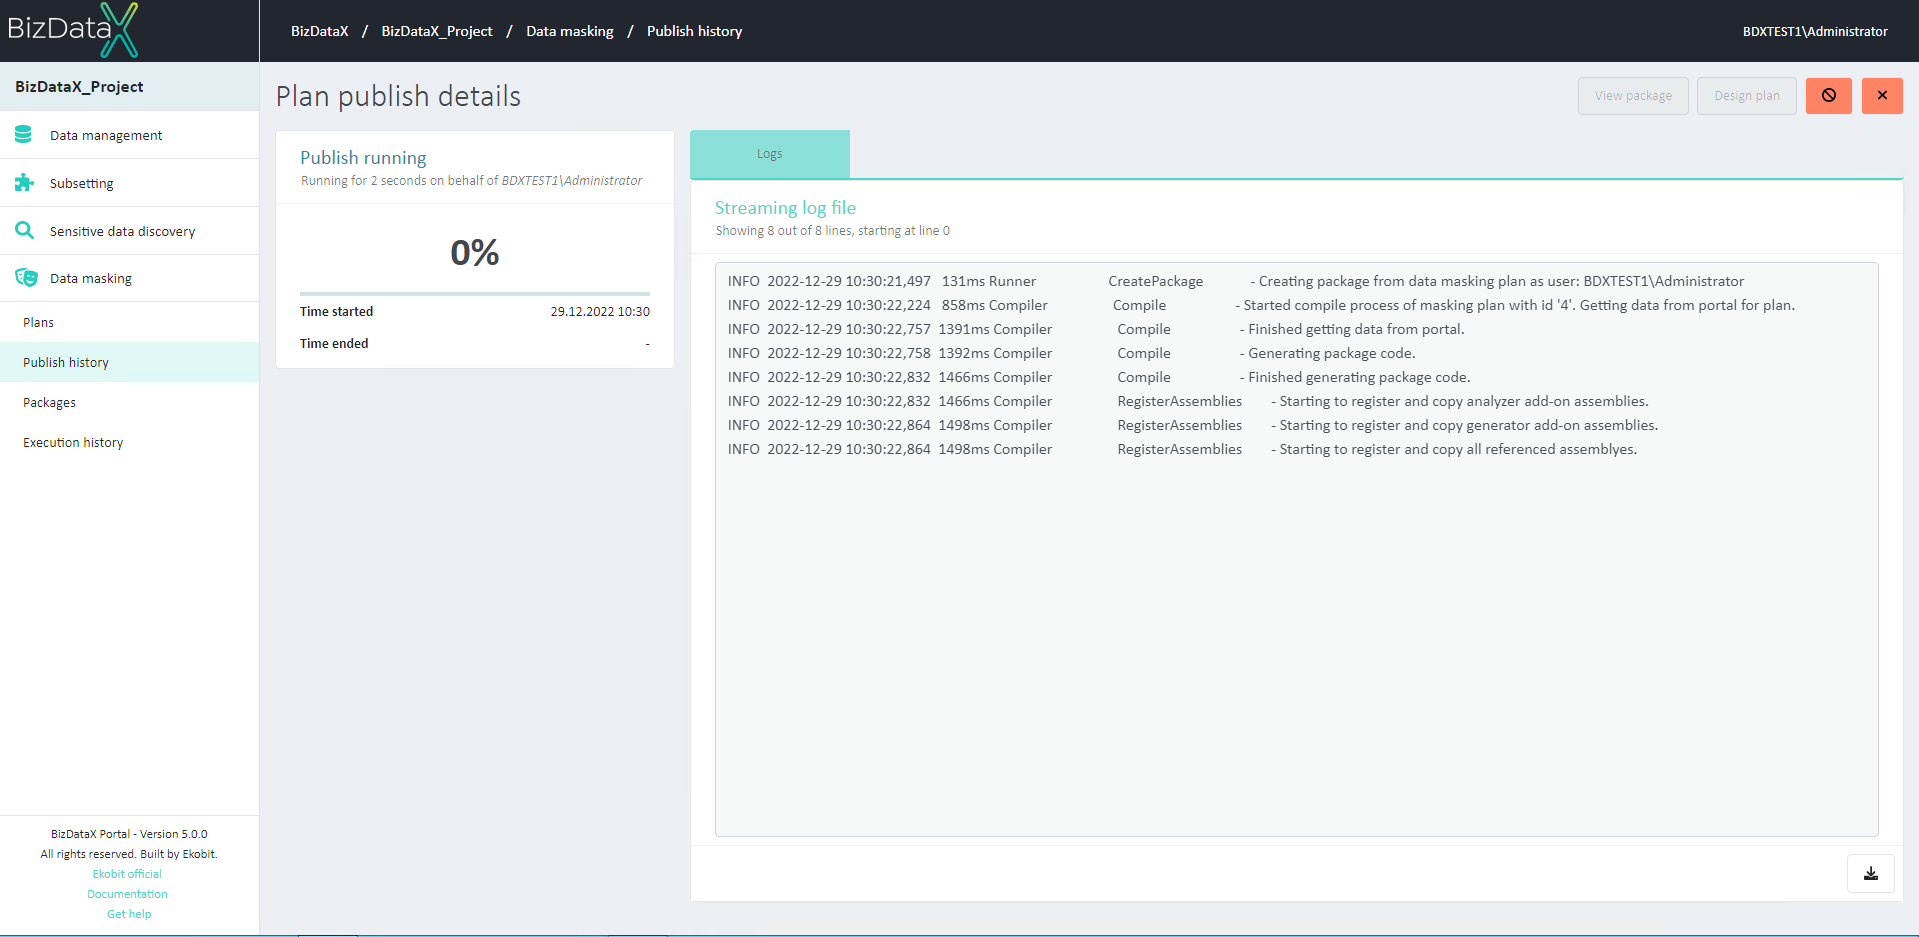Click log line about generator add-on assemblies

click(x=1193, y=425)
